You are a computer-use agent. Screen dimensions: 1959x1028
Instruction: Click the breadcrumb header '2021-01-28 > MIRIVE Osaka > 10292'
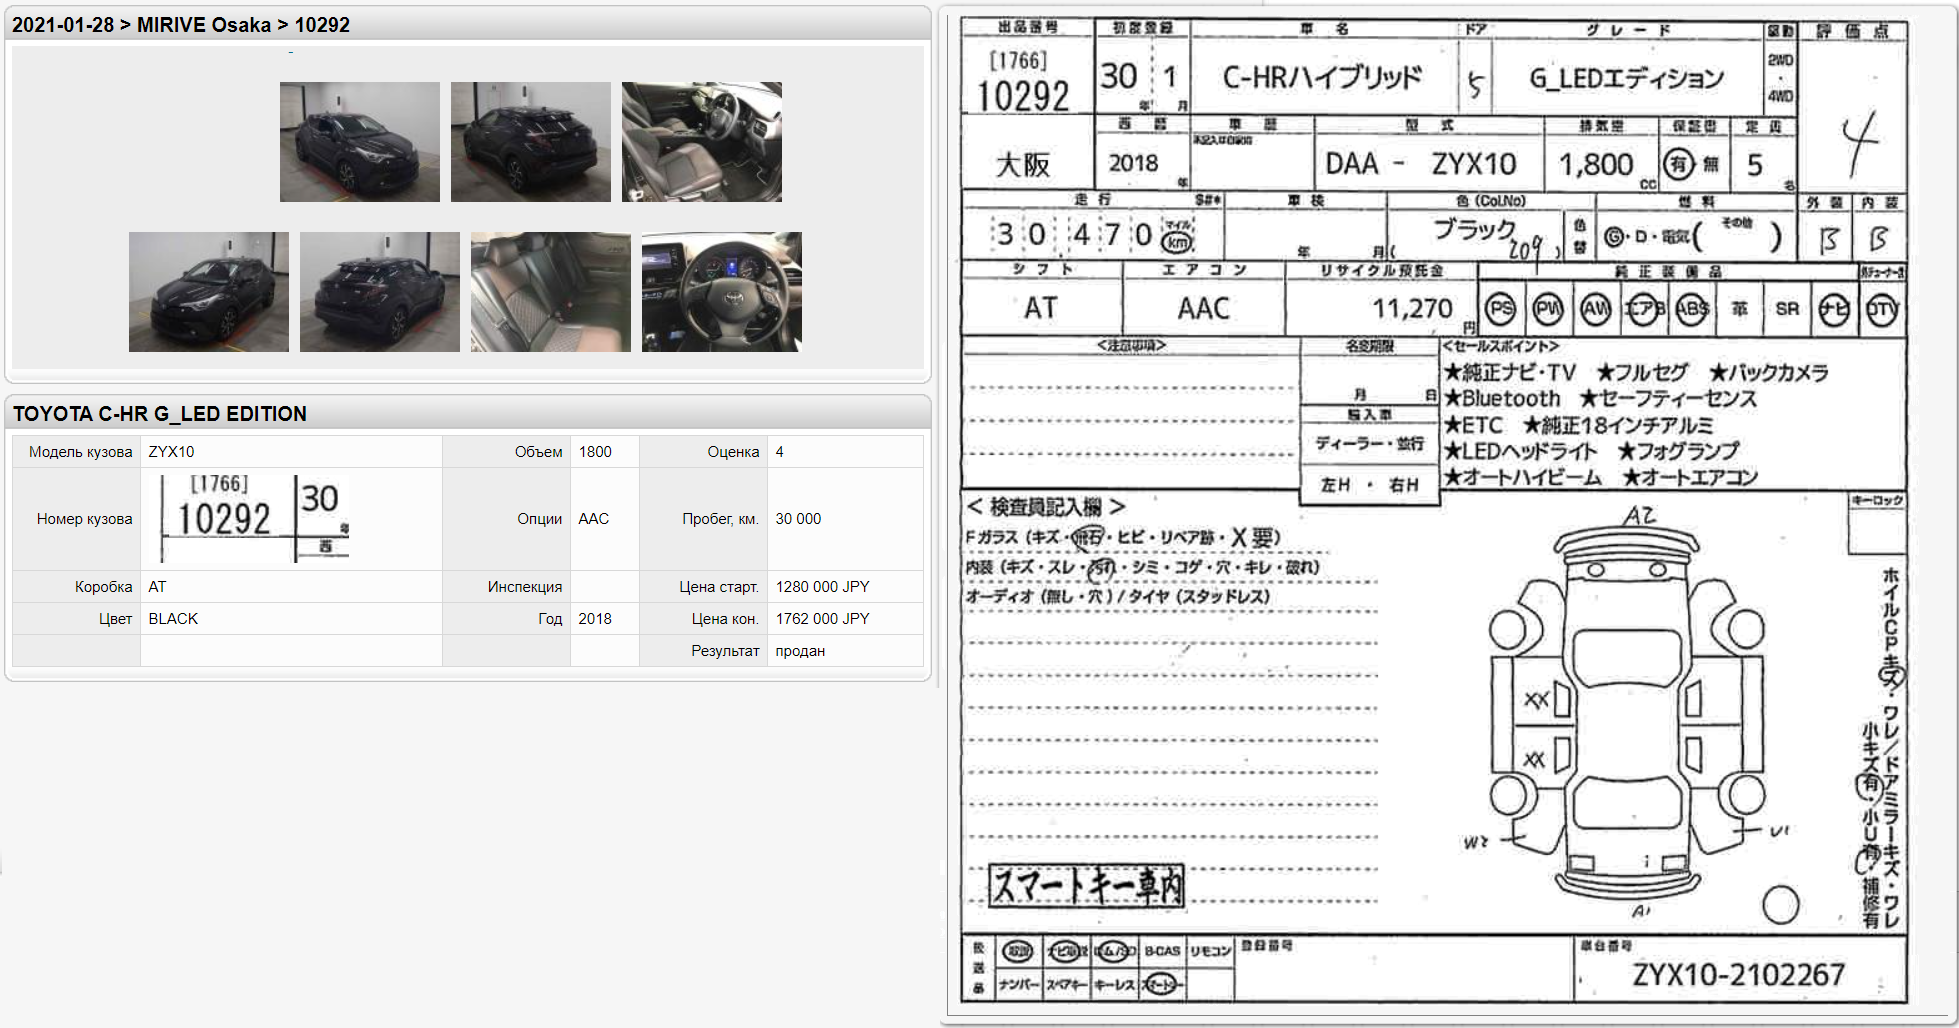point(181,25)
